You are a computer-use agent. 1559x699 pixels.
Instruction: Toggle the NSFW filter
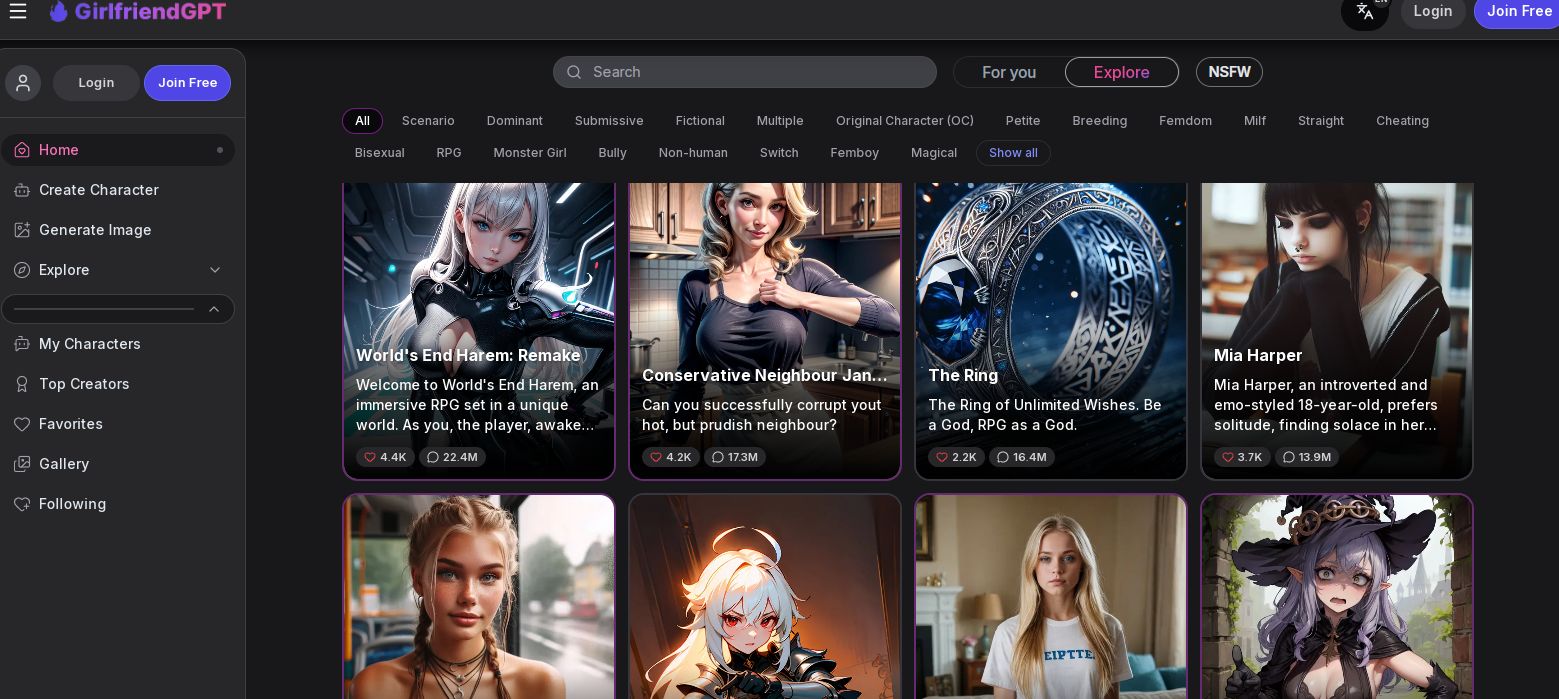coord(1229,72)
